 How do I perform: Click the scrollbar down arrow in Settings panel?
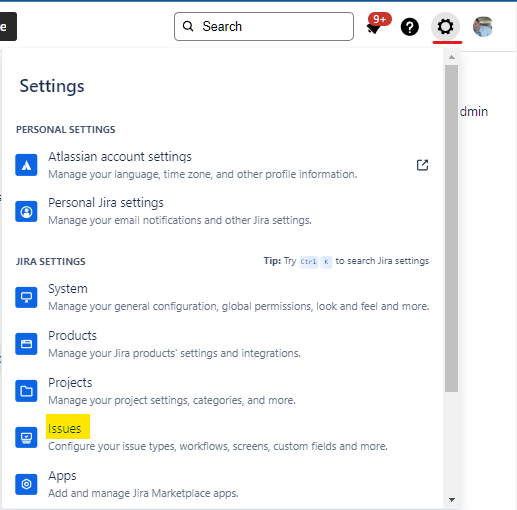[x=452, y=499]
